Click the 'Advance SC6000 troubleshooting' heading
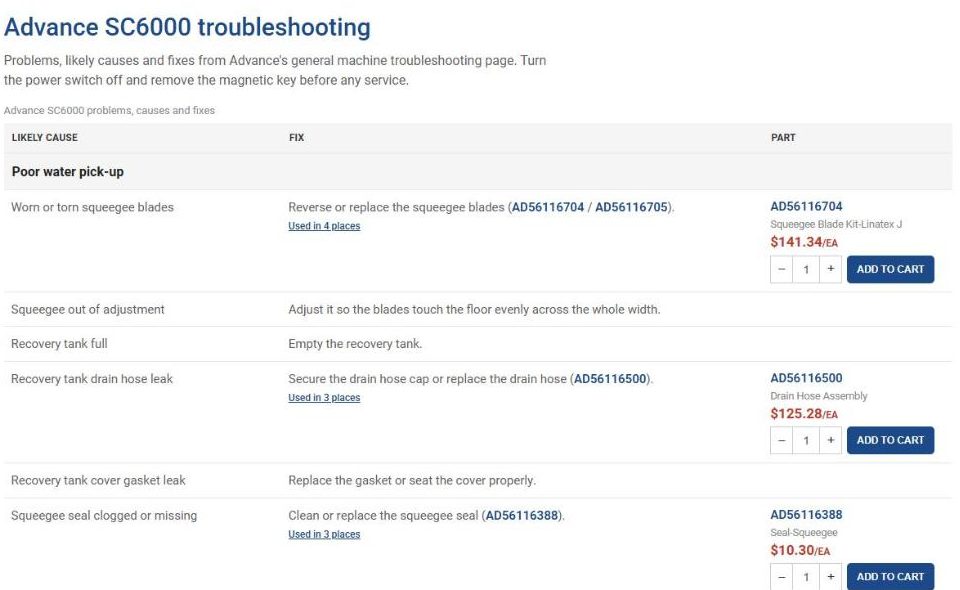This screenshot has width=960, height=590. click(187, 28)
